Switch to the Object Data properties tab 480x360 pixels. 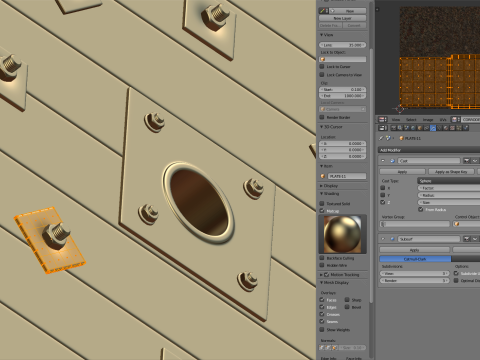tap(439, 128)
